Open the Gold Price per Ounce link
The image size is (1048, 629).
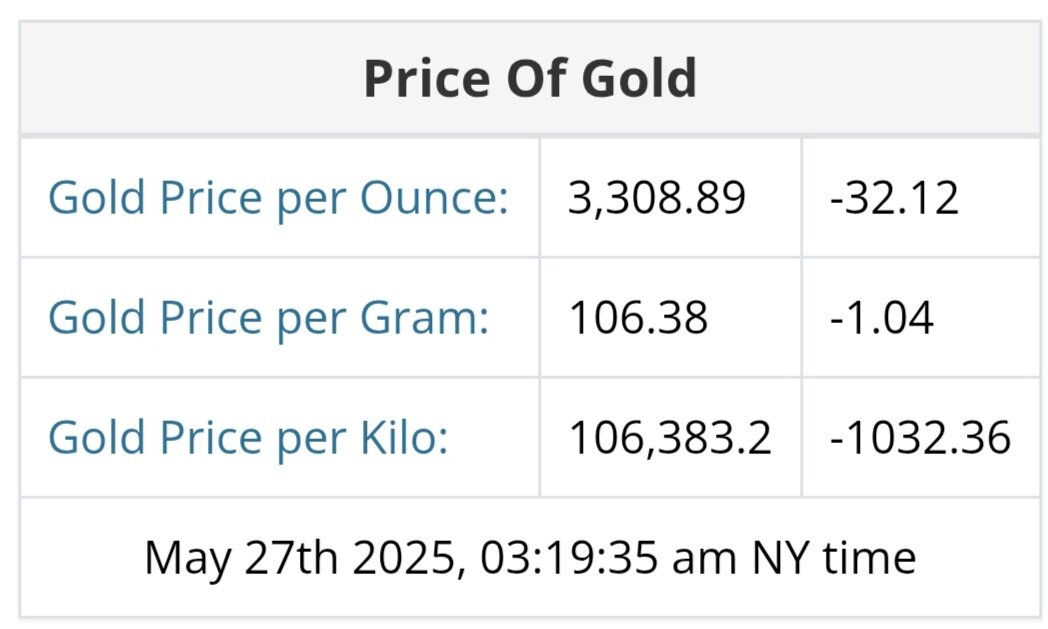(x=278, y=198)
